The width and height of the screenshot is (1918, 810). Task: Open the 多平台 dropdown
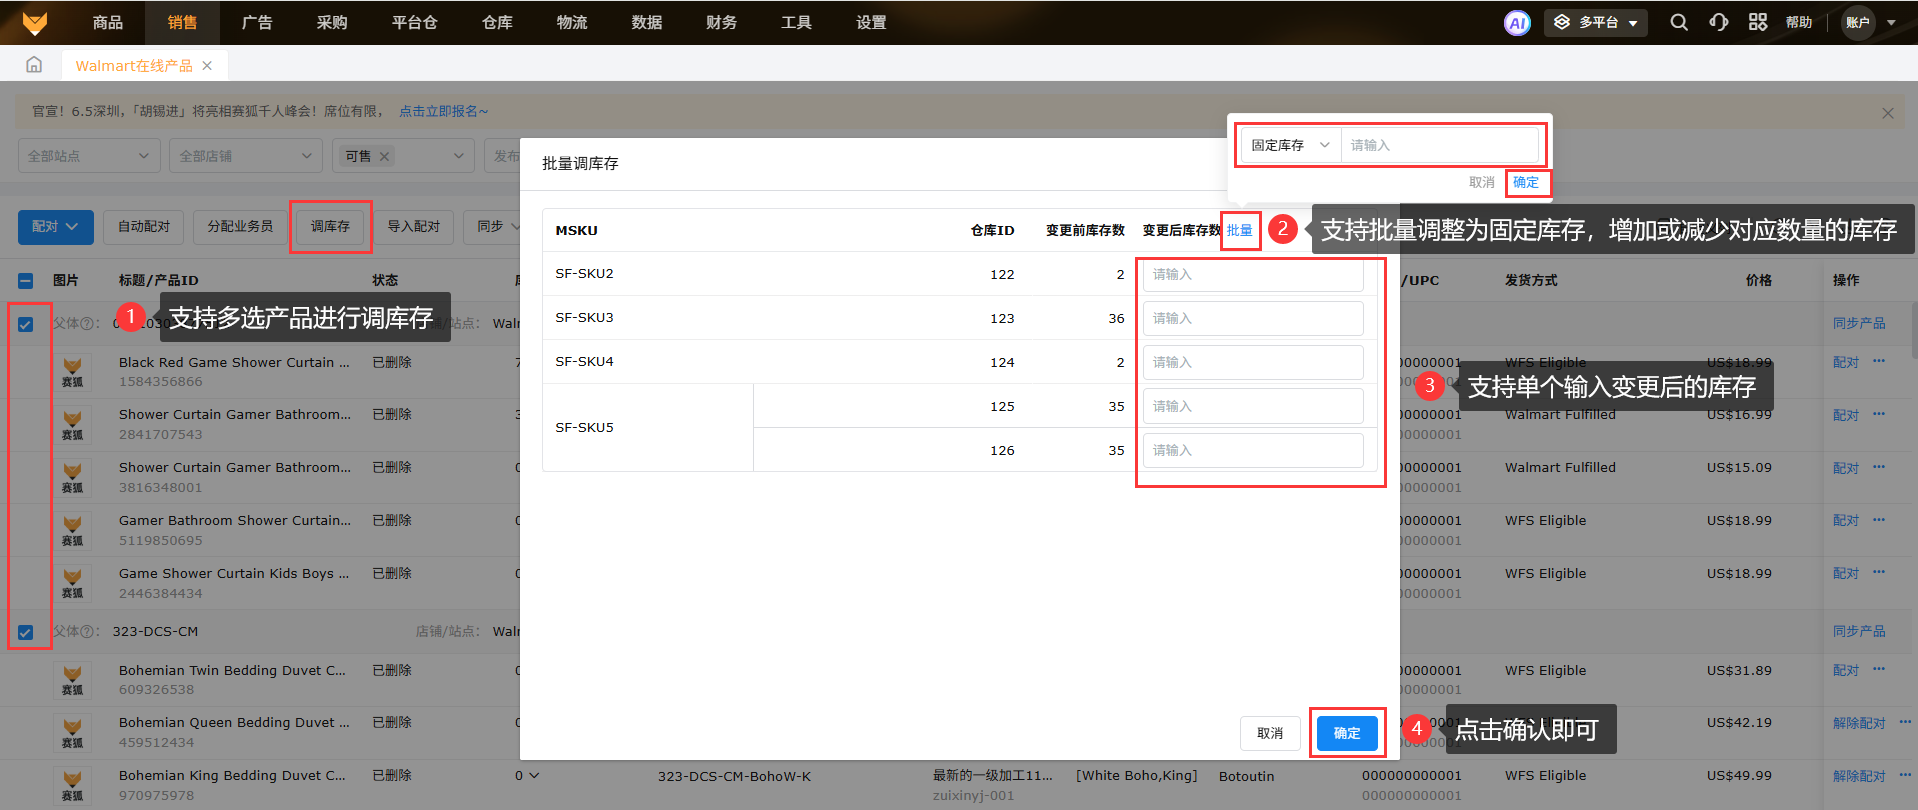pos(1596,22)
